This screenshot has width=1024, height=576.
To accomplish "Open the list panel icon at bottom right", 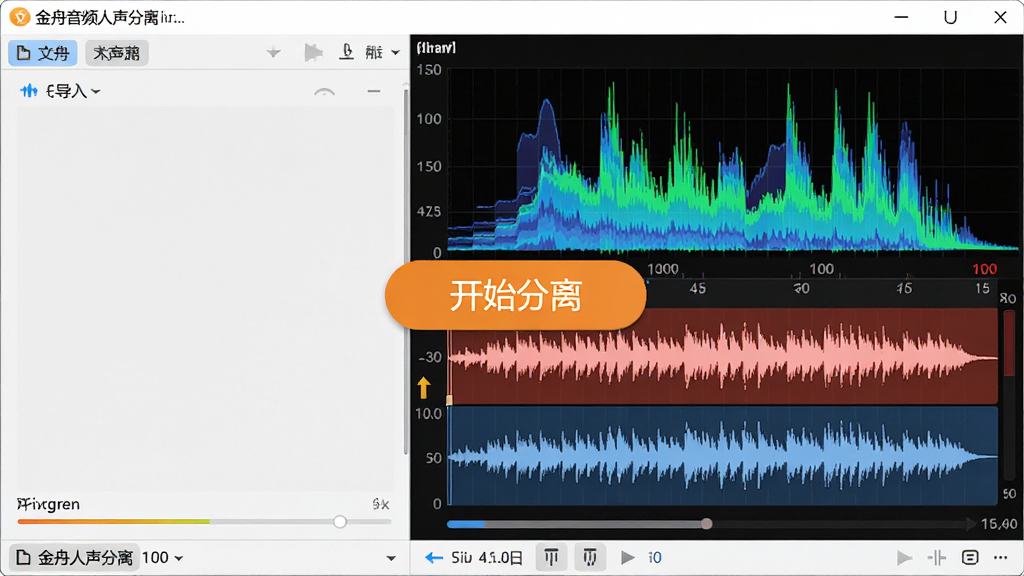I will pos(970,558).
